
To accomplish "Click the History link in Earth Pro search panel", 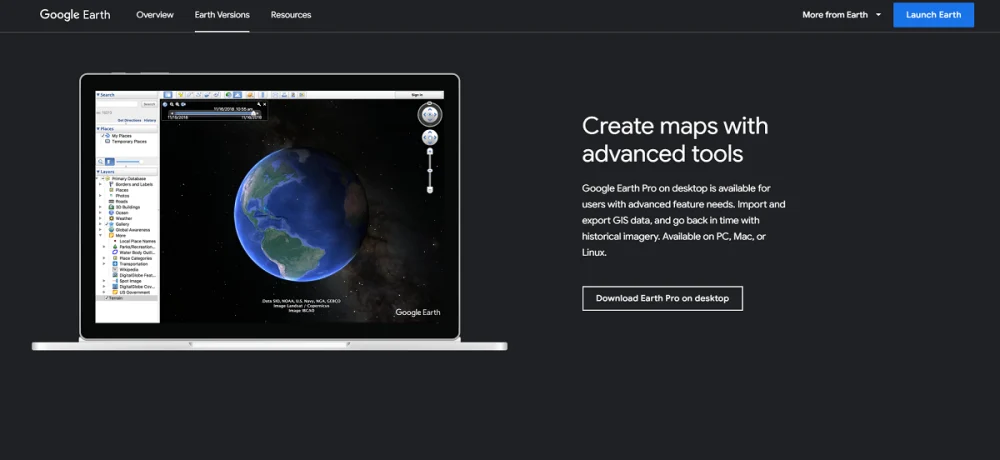I will (150, 121).
